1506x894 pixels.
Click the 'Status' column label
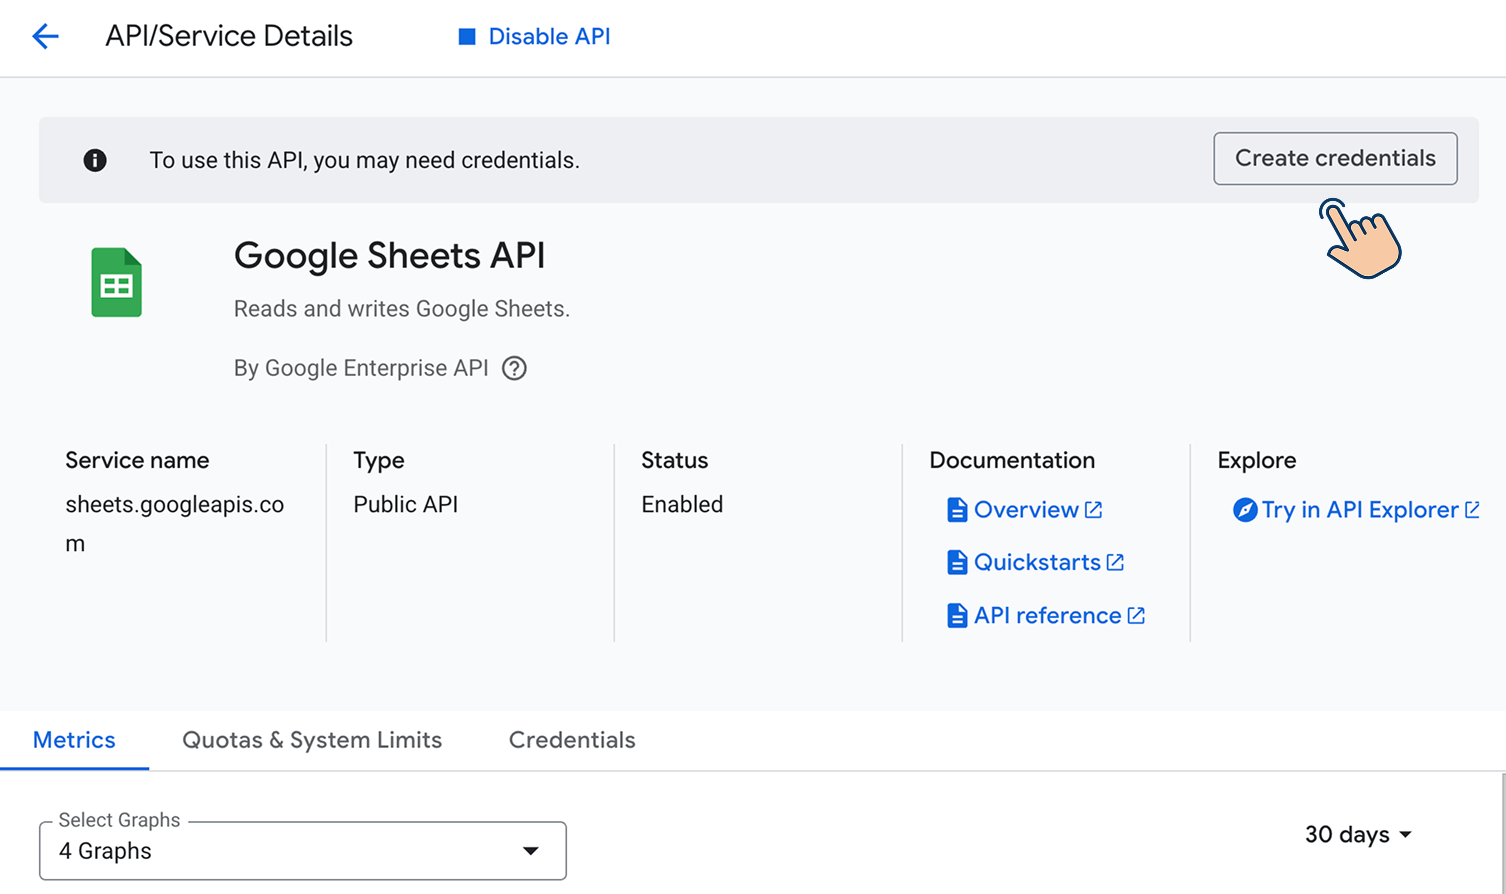pos(674,460)
